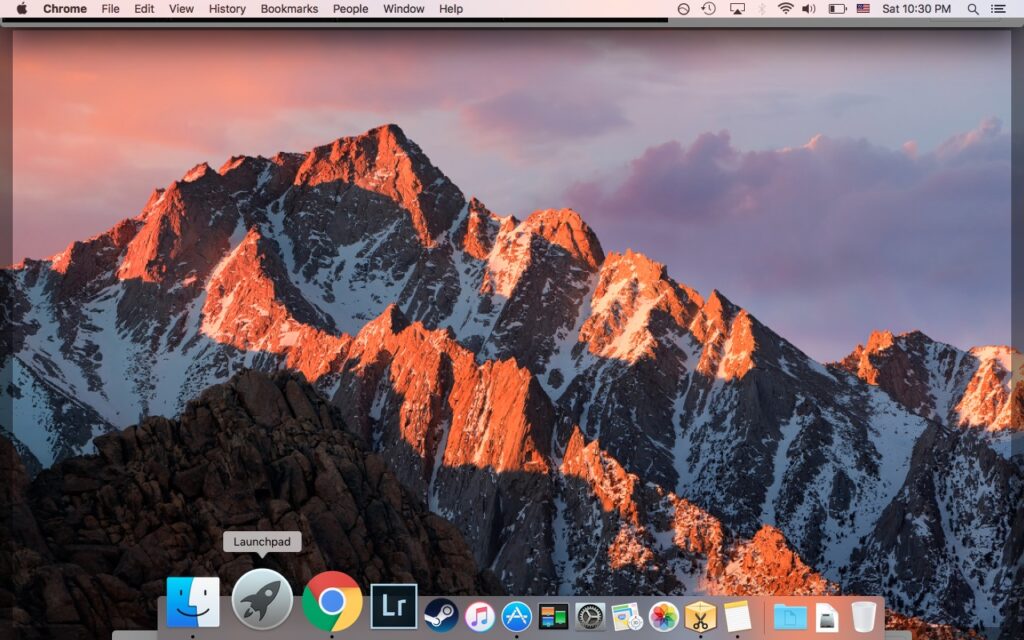Viewport: 1024px width, 640px height.
Task: Open the App Store dock icon
Action: tap(516, 616)
